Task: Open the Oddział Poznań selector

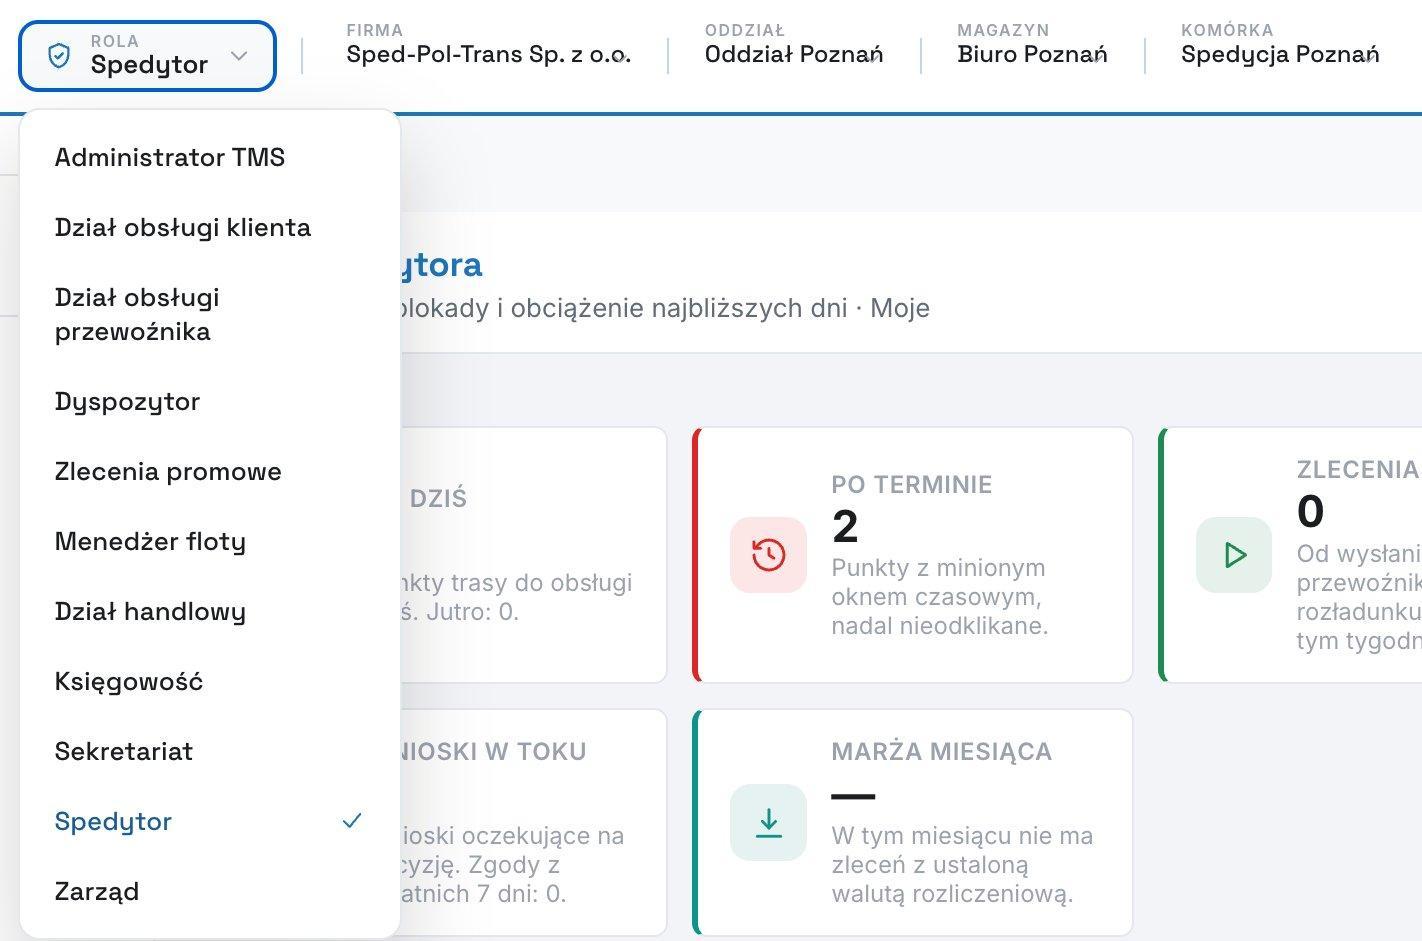Action: [794, 45]
